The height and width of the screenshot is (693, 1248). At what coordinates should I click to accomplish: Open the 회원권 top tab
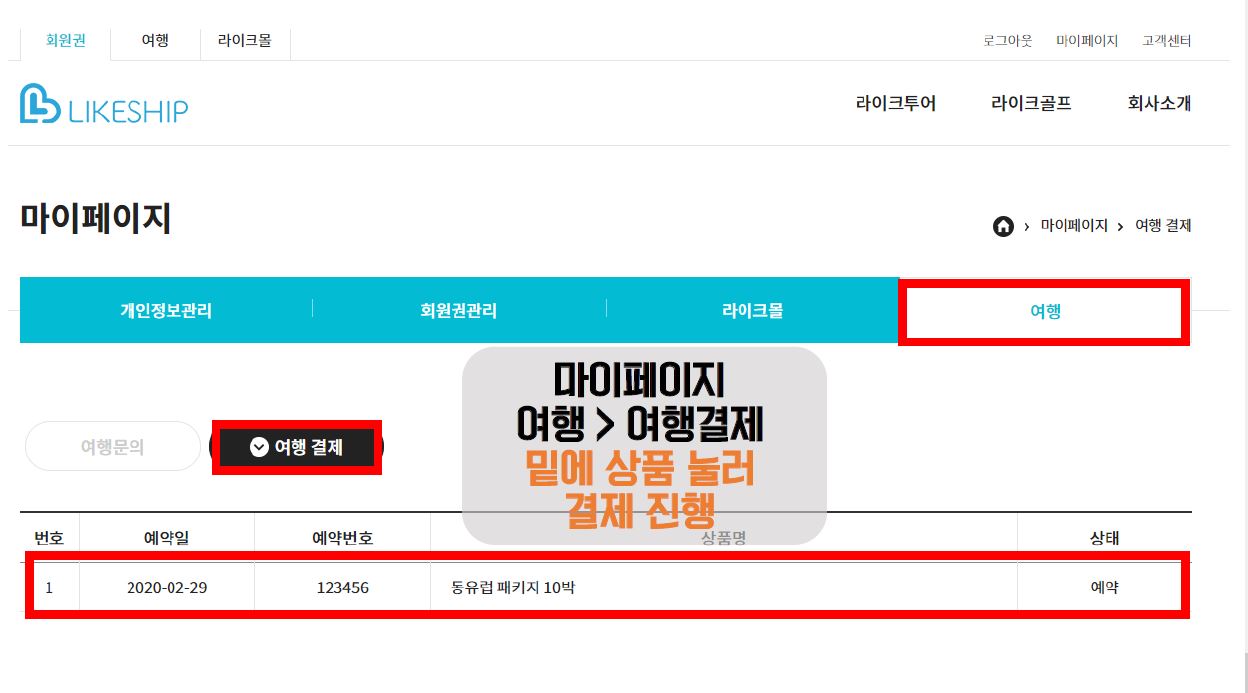[x=66, y=41]
